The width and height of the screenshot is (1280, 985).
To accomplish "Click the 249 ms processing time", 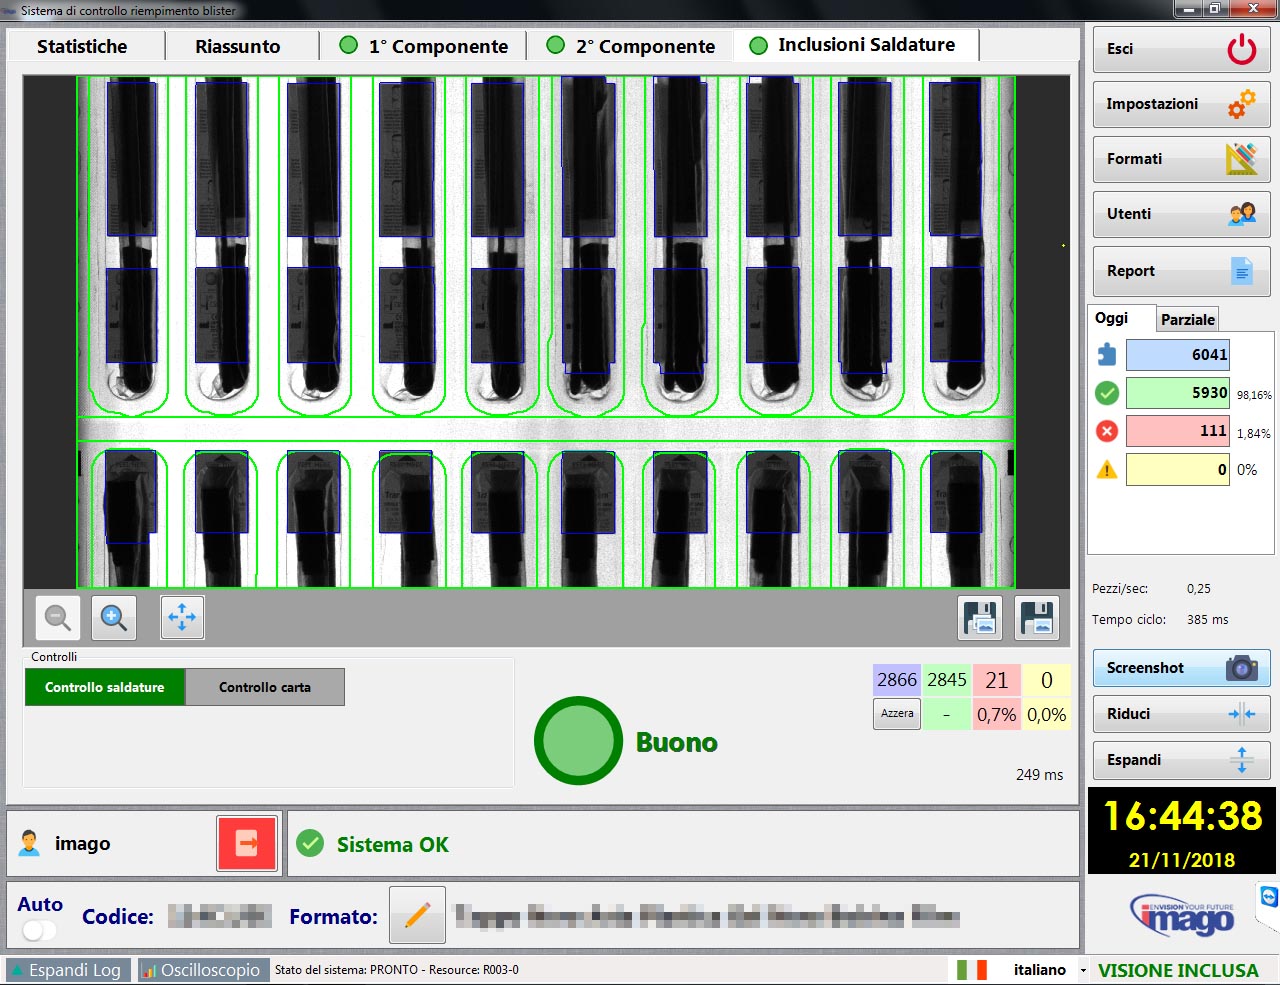I will (x=1039, y=775).
